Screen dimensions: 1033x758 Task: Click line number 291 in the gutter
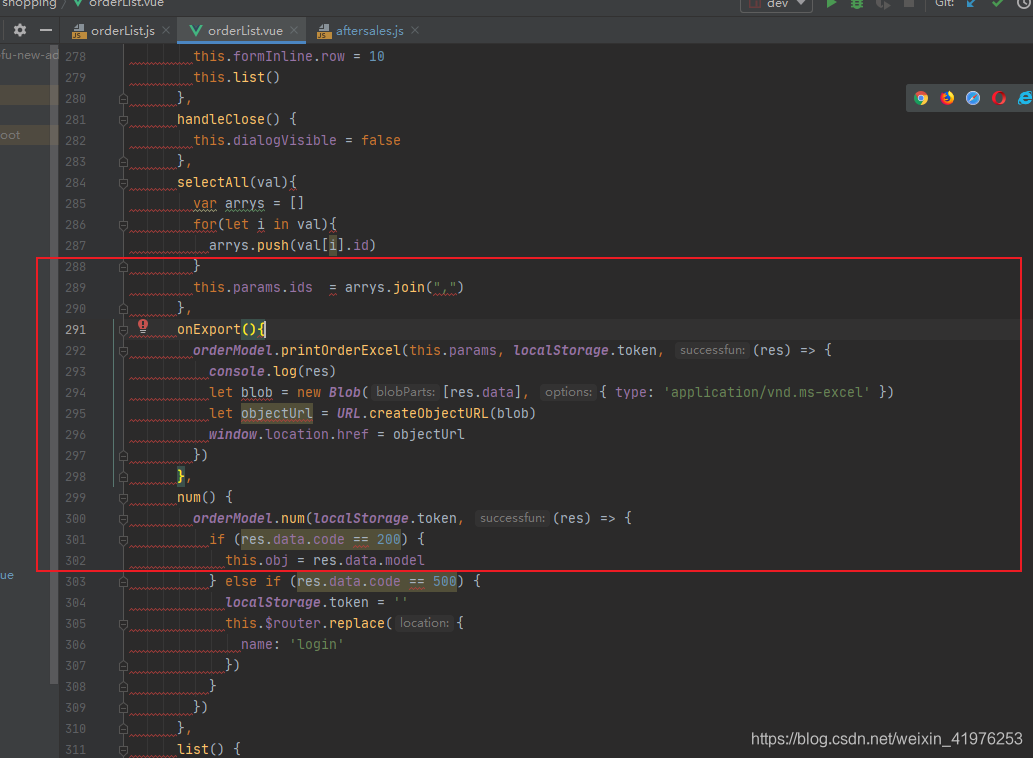[76, 329]
